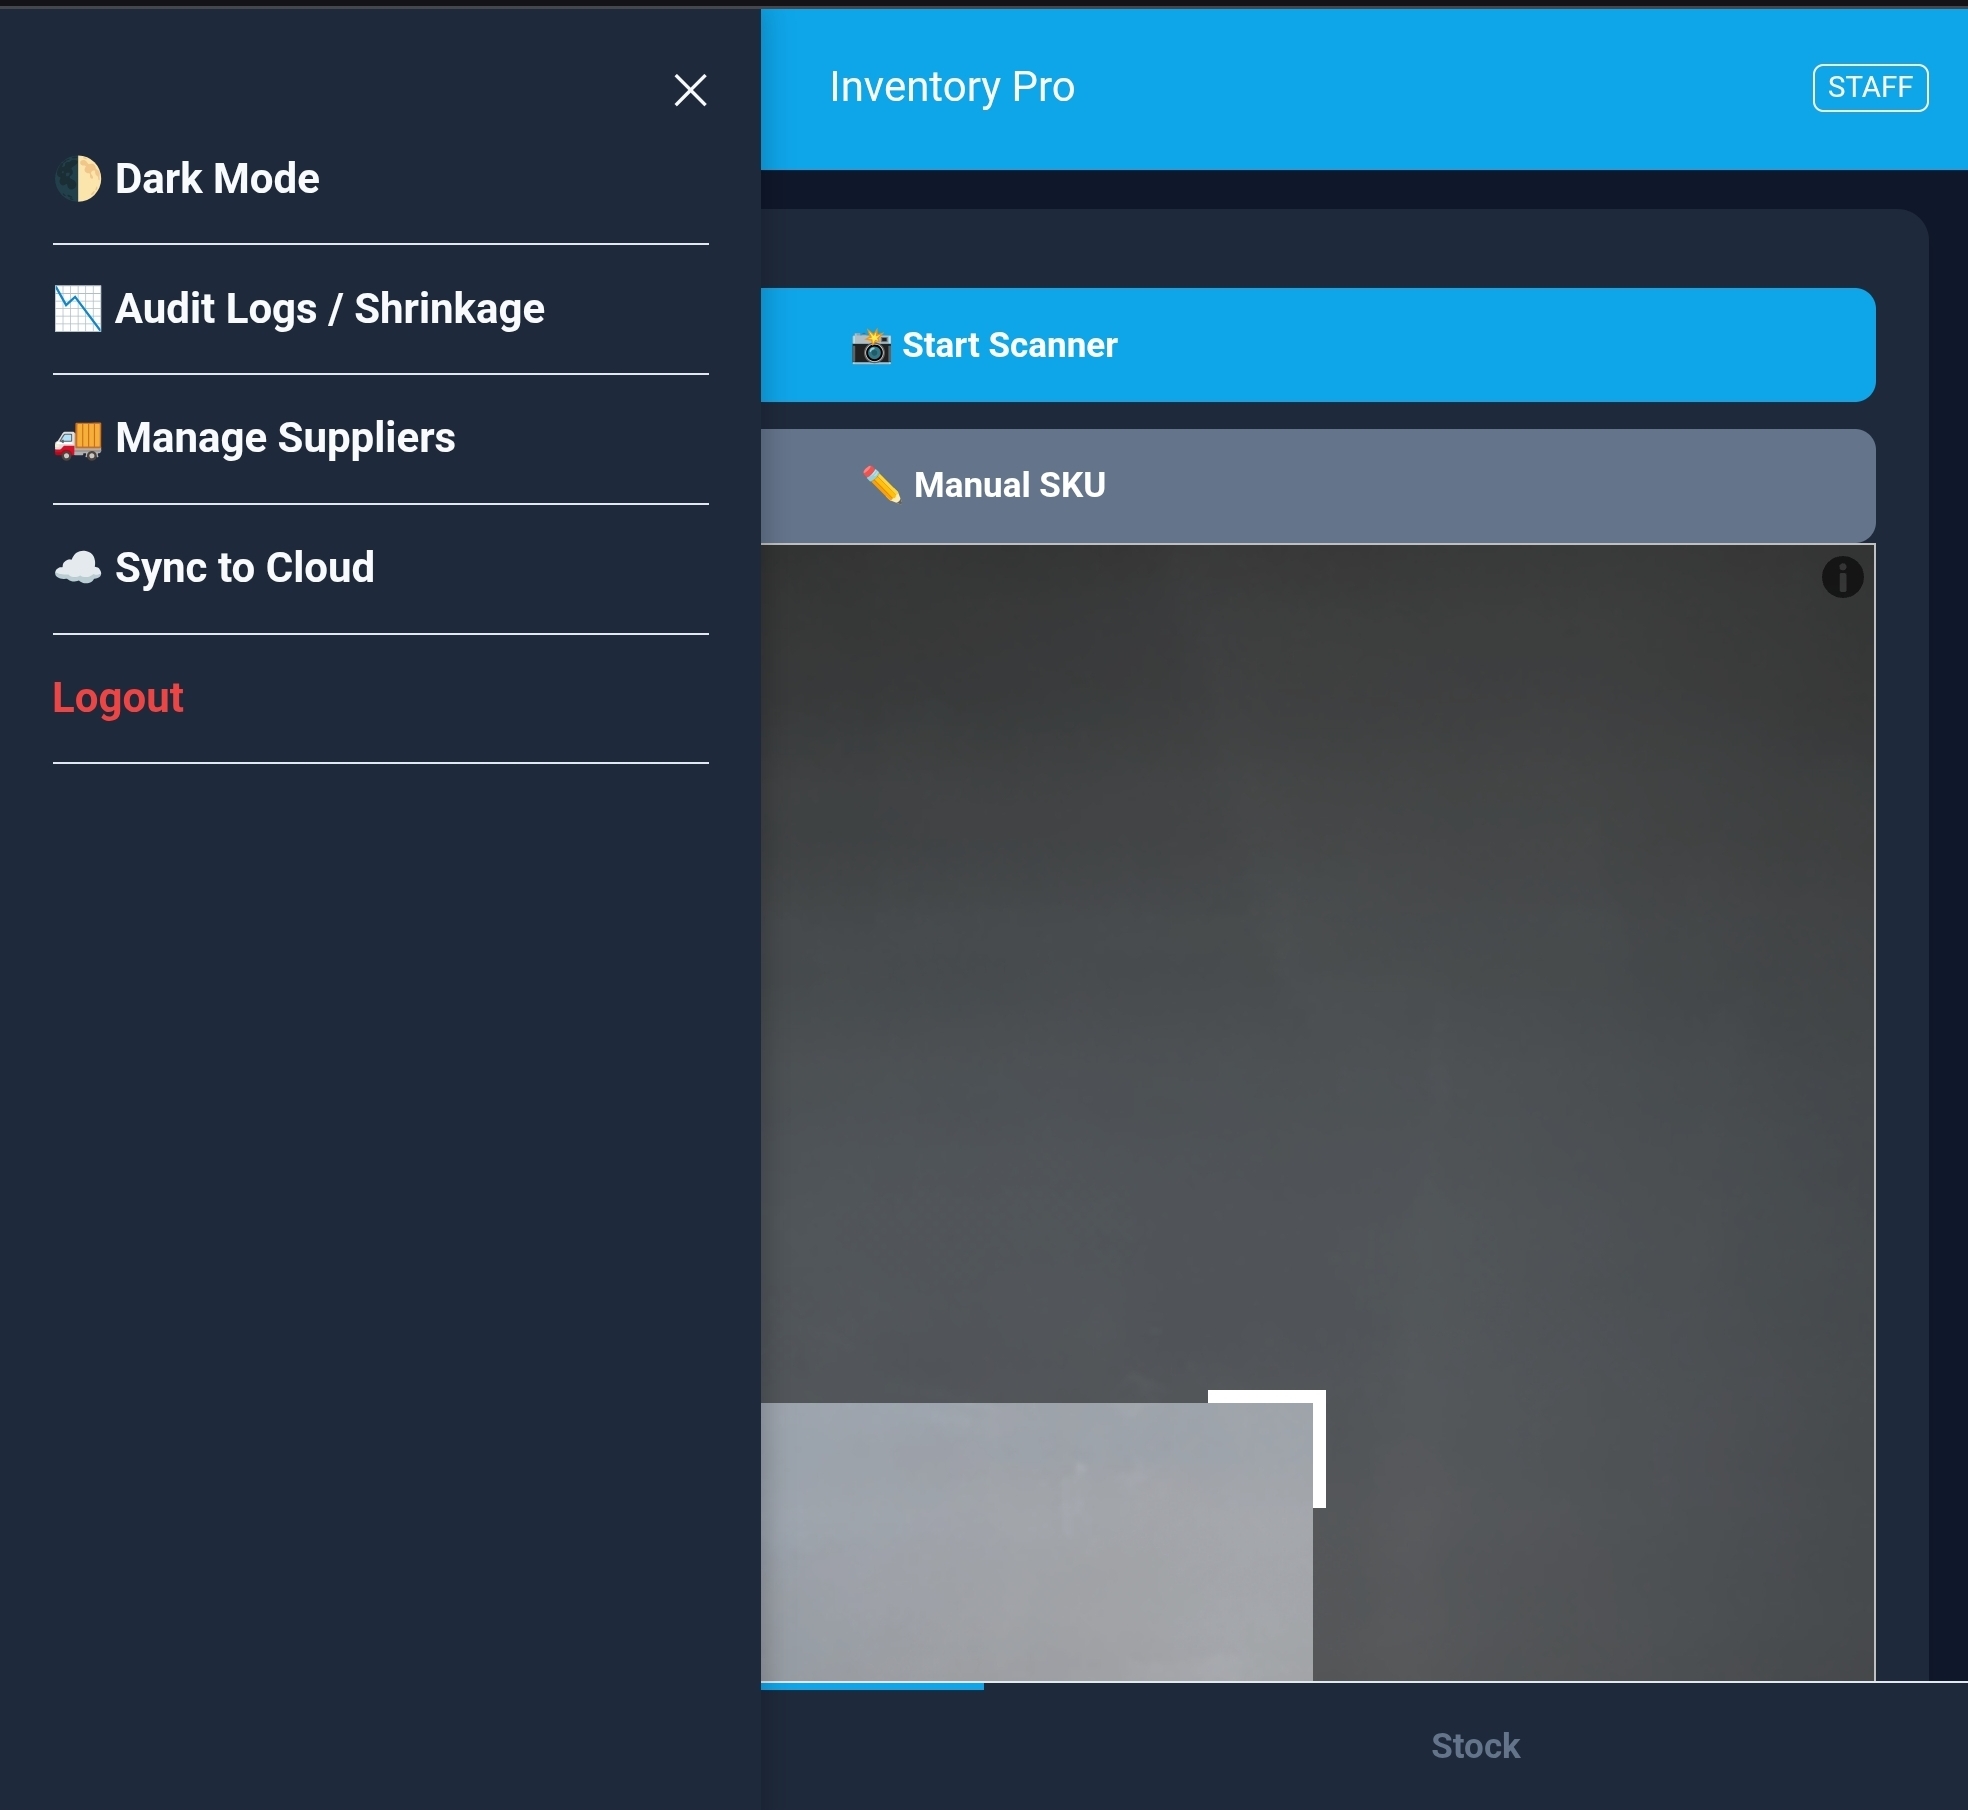Screen dimensions: 1968x1810
Task: Click the pencil icon on Manual SKU
Action: pyautogui.click(x=881, y=485)
